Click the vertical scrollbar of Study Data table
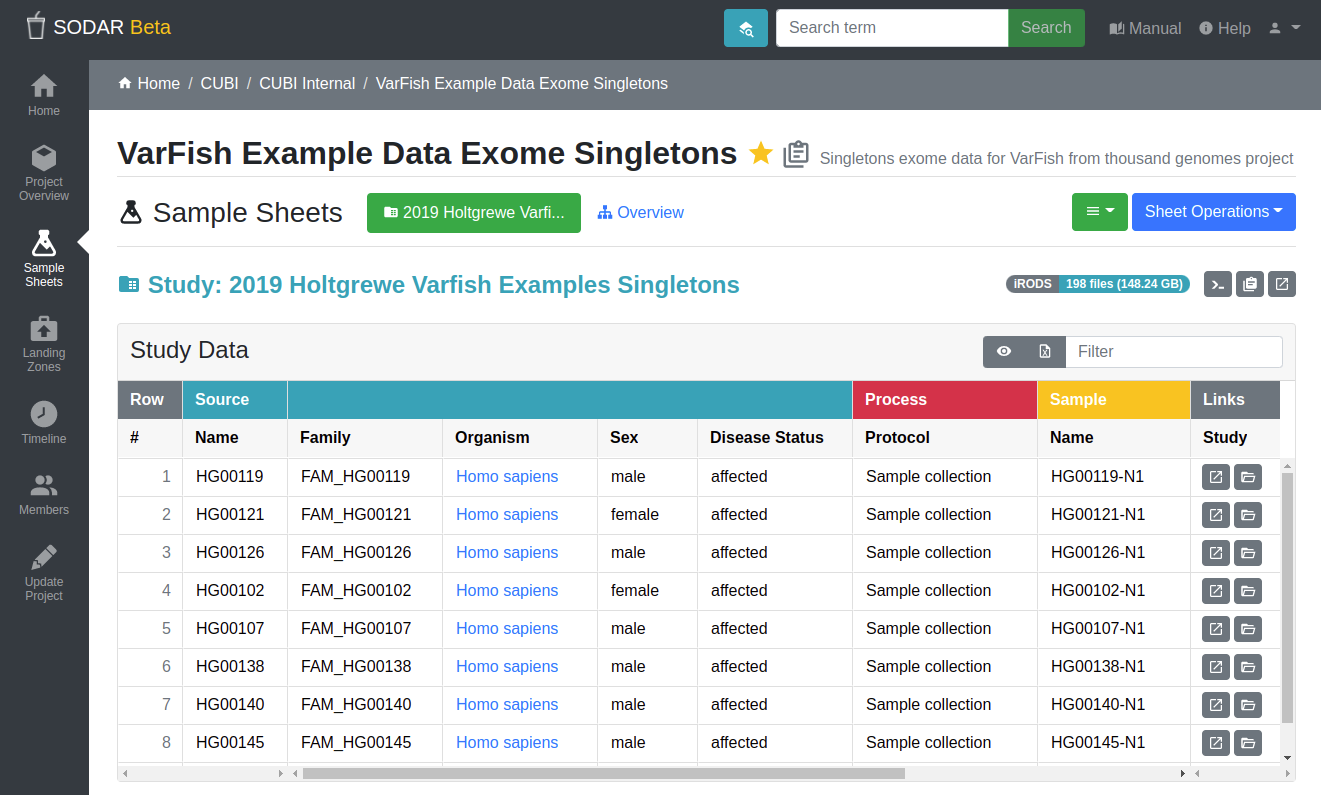 [1288, 598]
